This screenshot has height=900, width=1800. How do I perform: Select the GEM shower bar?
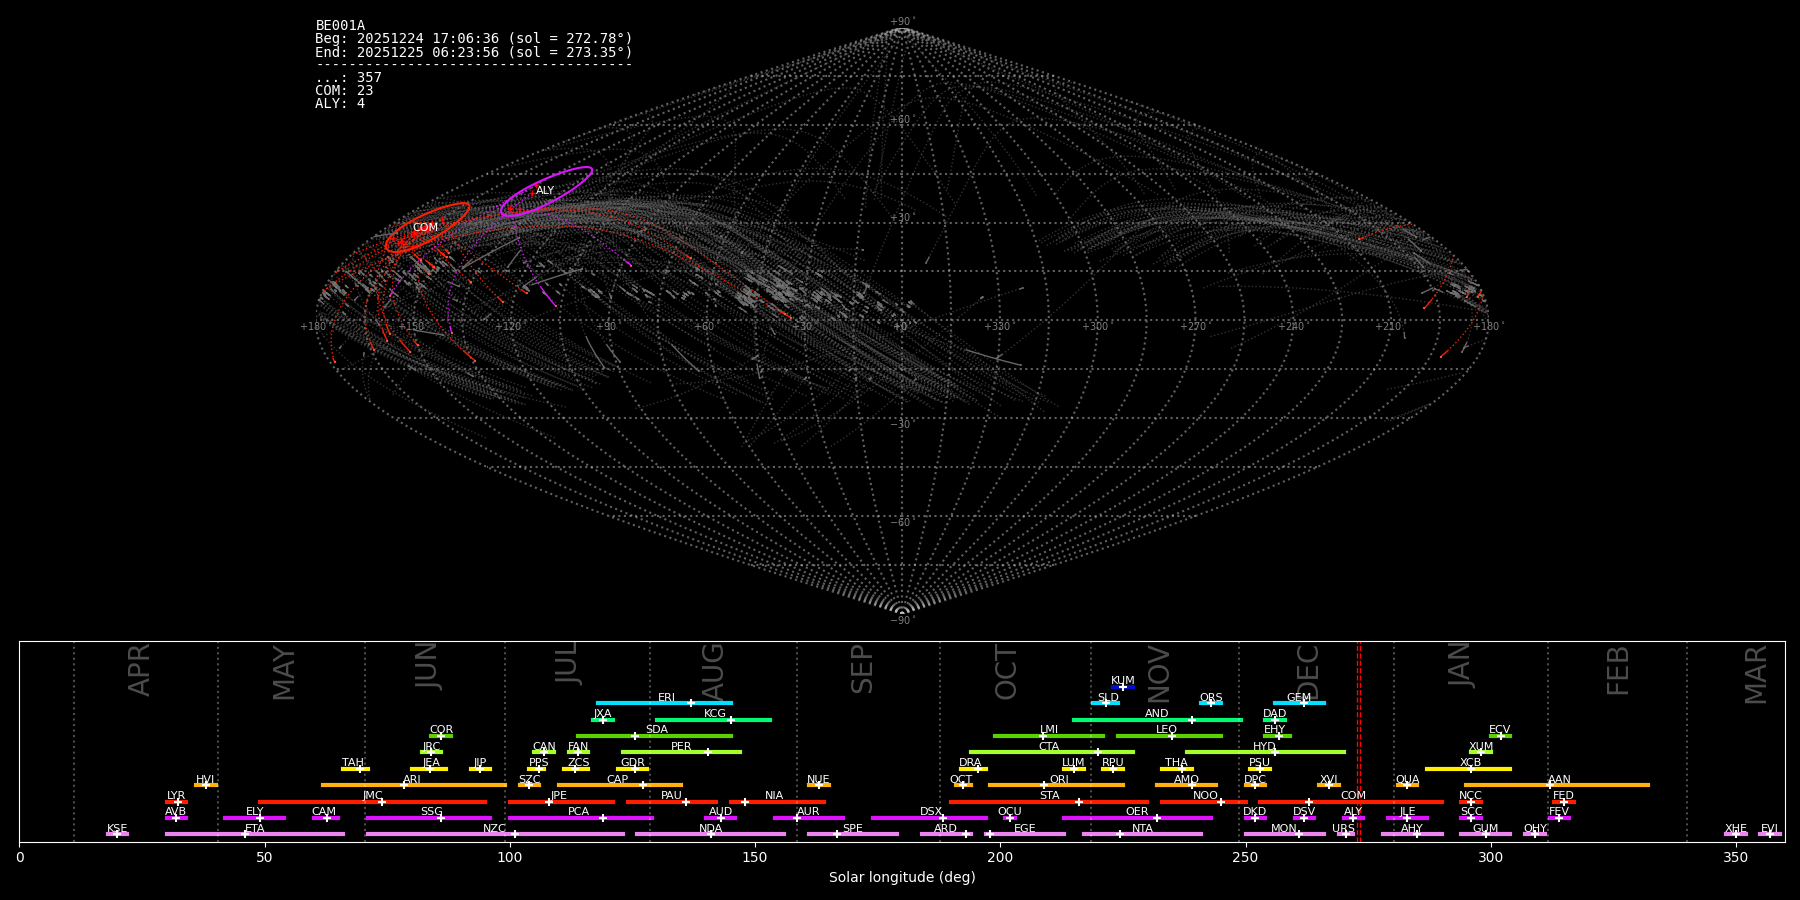[x=1299, y=703]
